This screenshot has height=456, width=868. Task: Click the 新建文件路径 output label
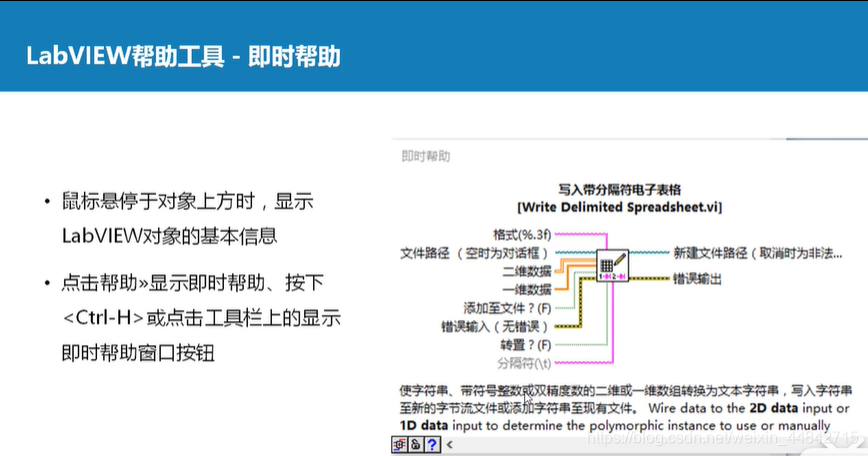tap(758, 253)
